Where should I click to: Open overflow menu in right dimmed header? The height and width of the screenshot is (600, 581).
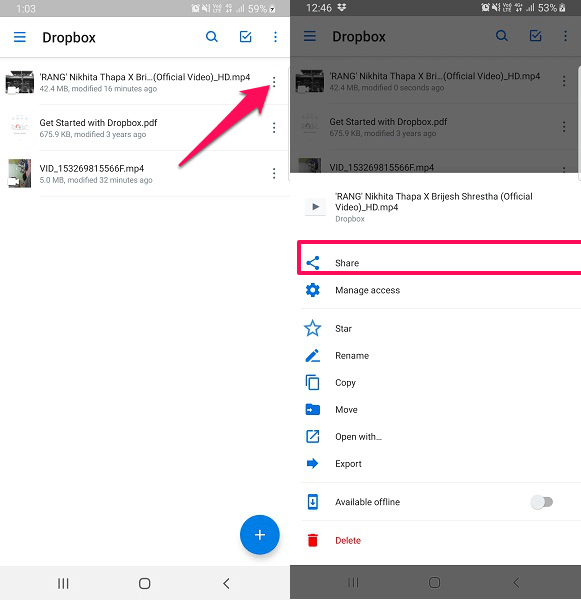tap(565, 36)
